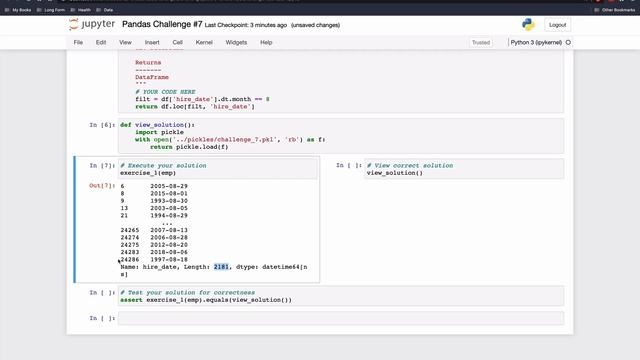
Task: Click the In [7] prompt
Action: pos(102,166)
